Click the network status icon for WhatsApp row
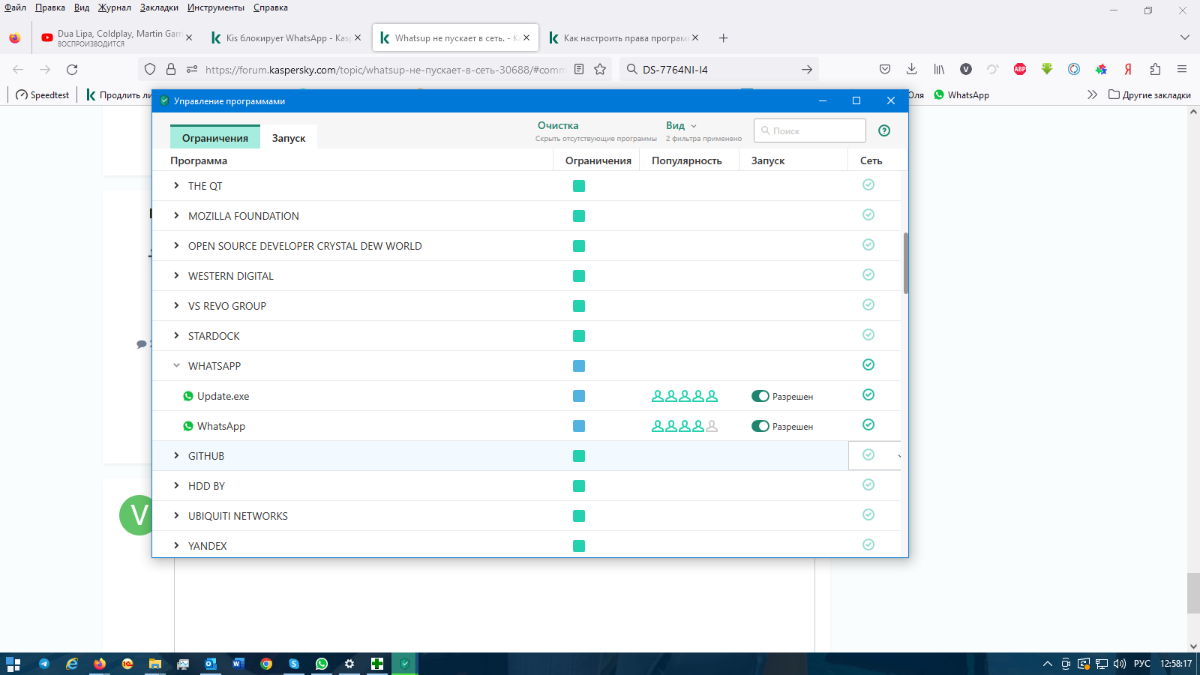 [x=868, y=425]
